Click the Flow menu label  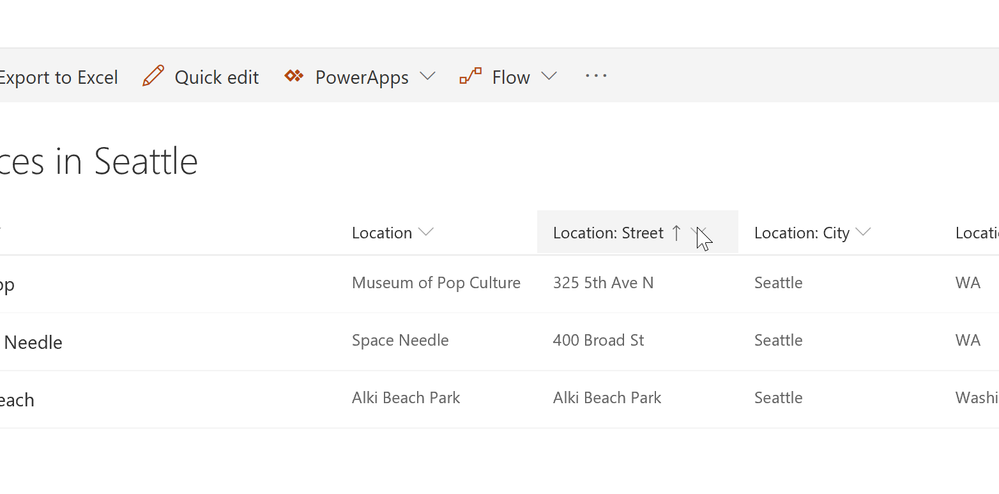click(x=511, y=77)
